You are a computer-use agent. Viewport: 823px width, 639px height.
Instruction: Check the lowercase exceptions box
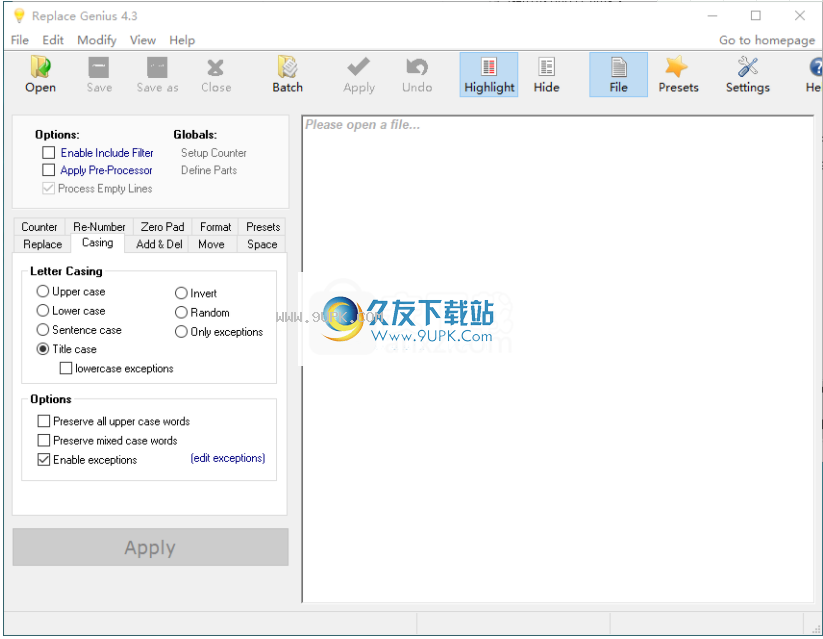66,369
